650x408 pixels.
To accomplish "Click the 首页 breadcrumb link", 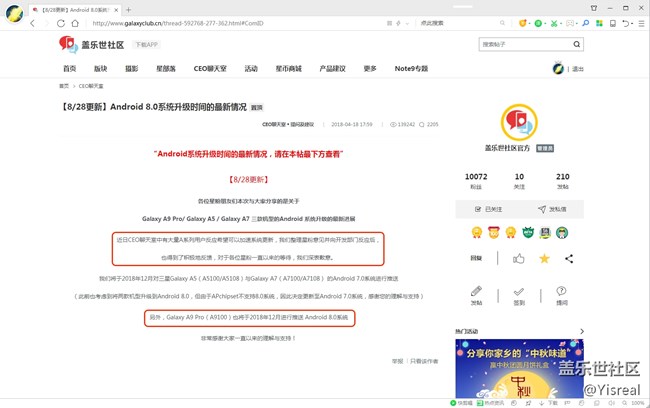I will 64,86.
